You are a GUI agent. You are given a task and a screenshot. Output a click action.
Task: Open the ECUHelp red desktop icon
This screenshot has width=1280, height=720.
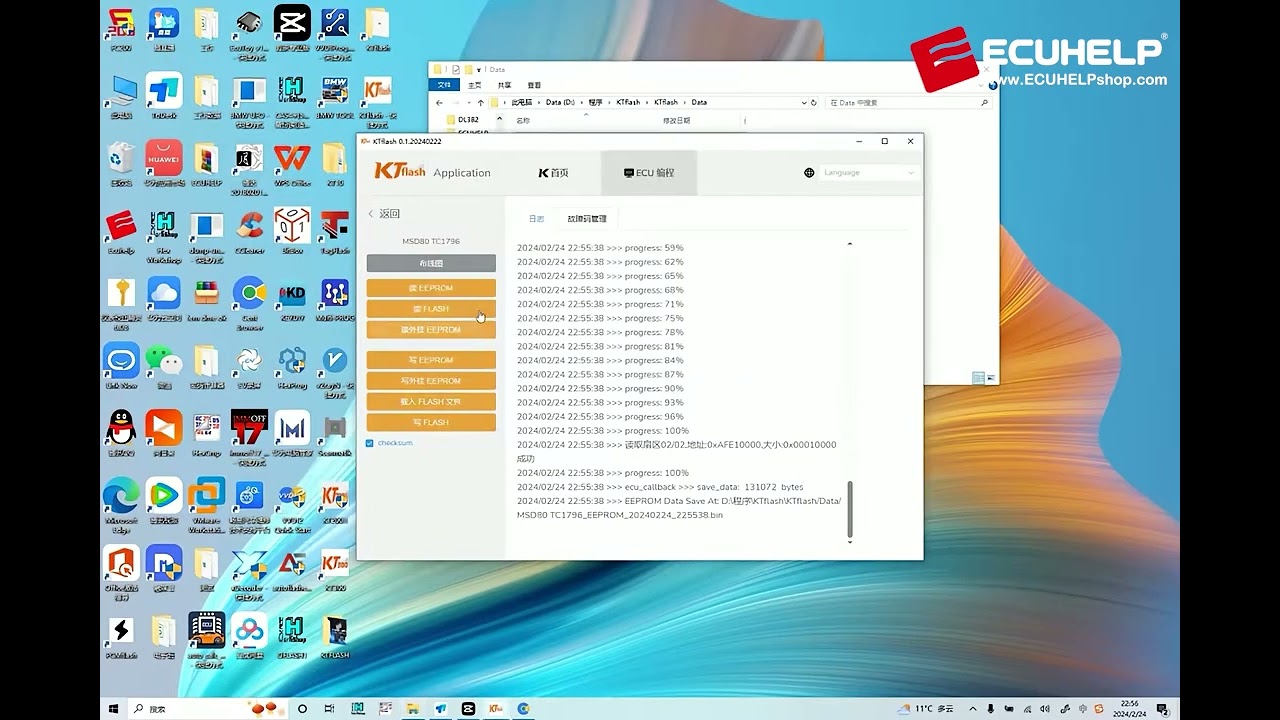pos(121,232)
